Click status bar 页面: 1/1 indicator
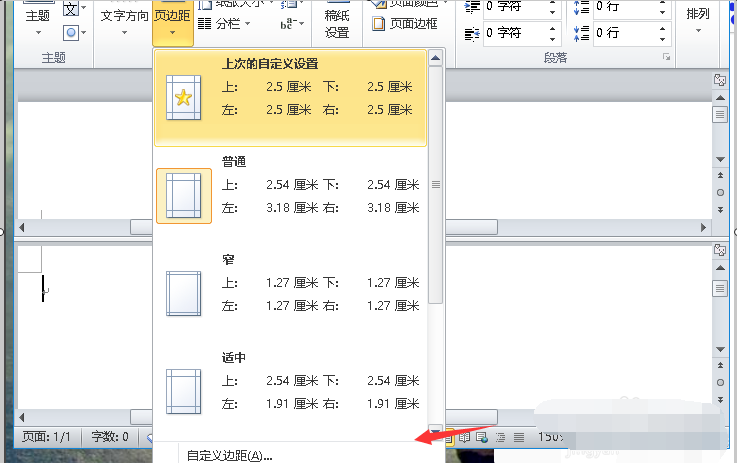 pos(46,437)
